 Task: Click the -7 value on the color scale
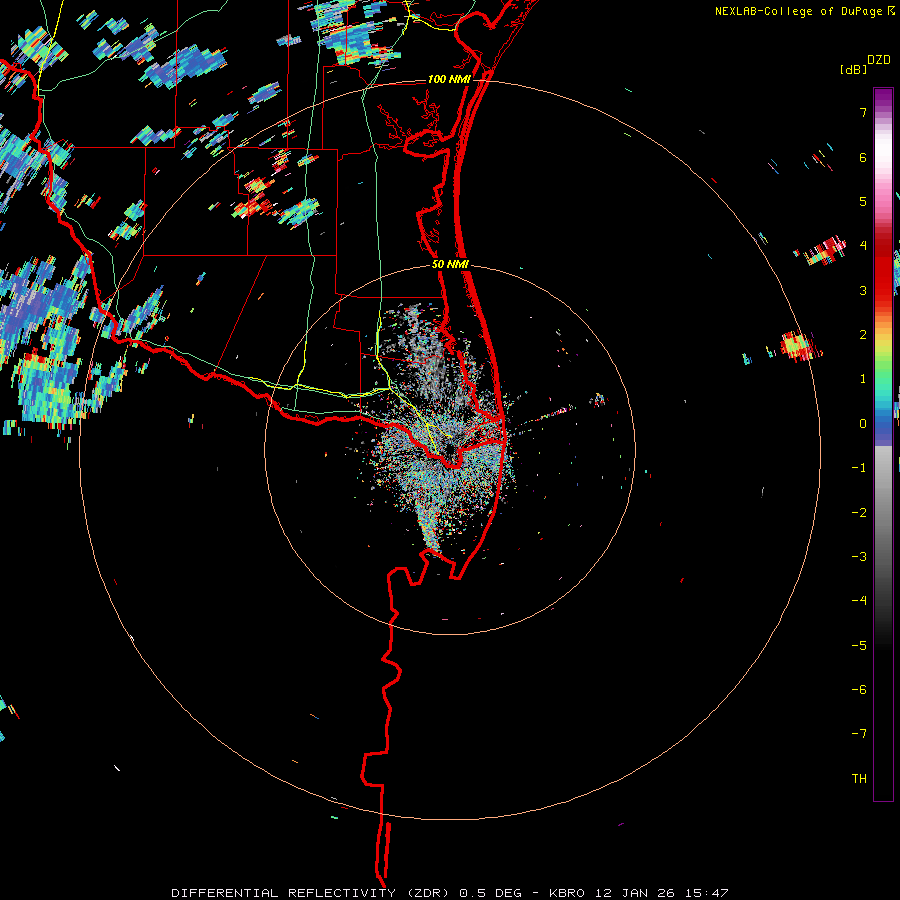859,734
